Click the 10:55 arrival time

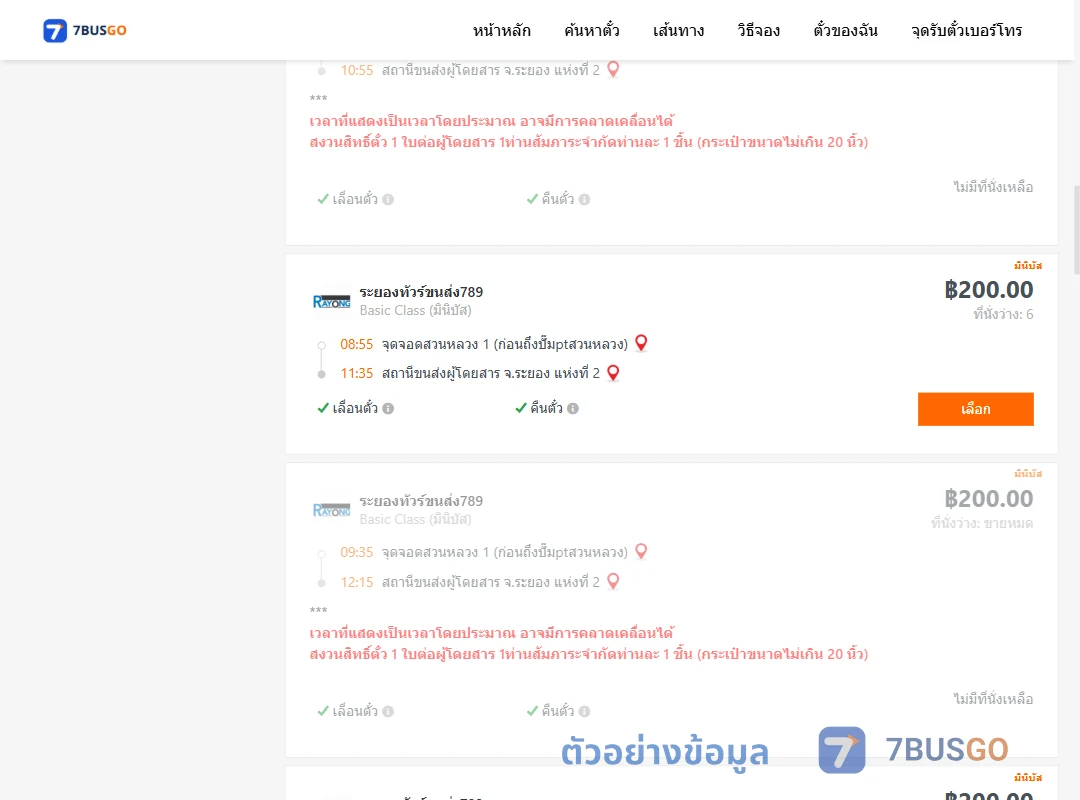(x=356, y=70)
